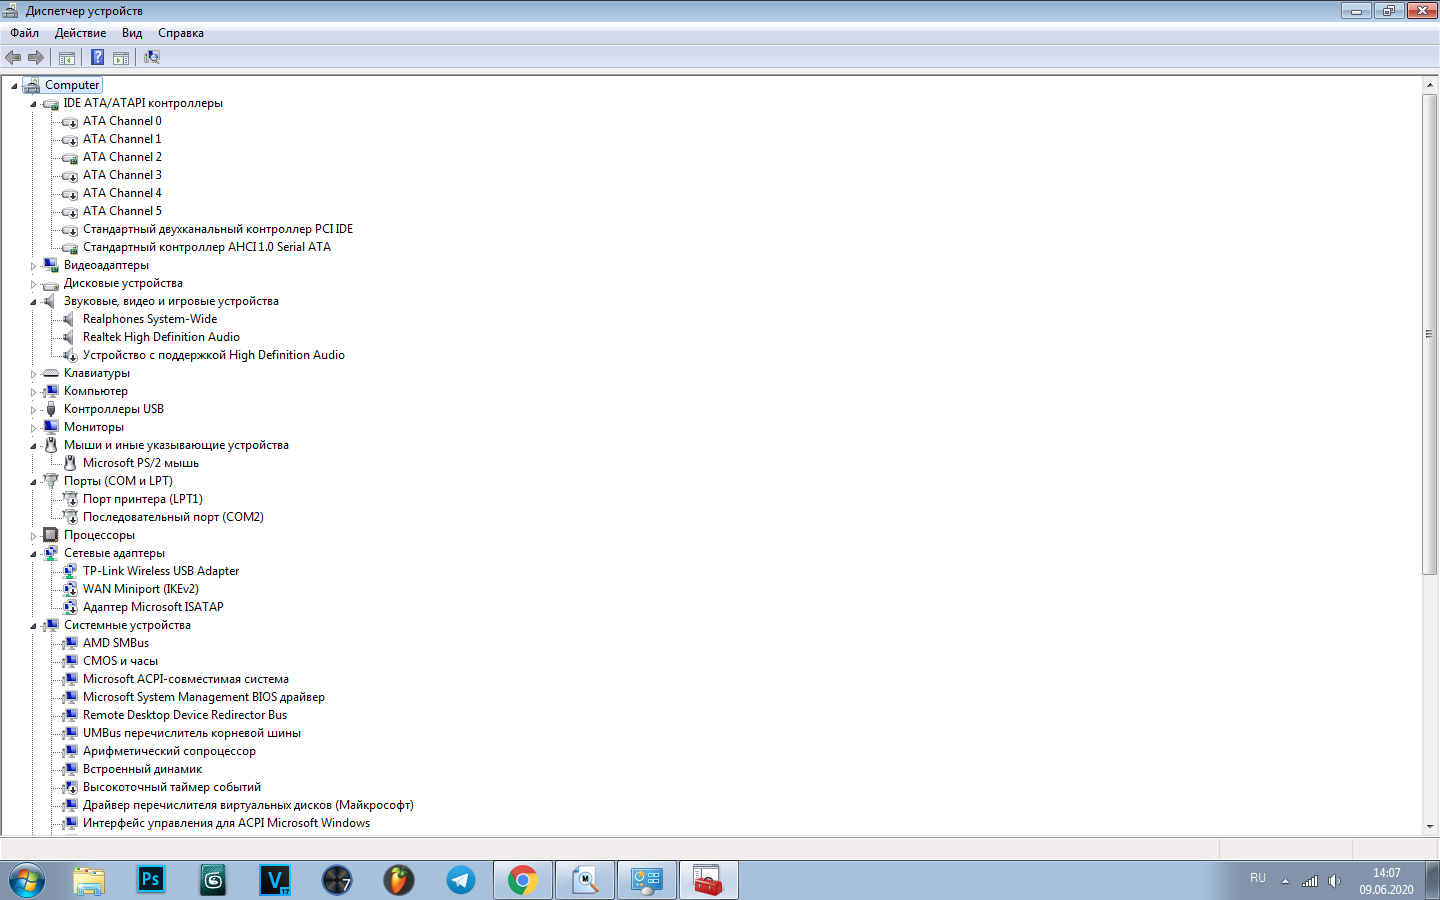Open the Действие menu

(x=80, y=33)
